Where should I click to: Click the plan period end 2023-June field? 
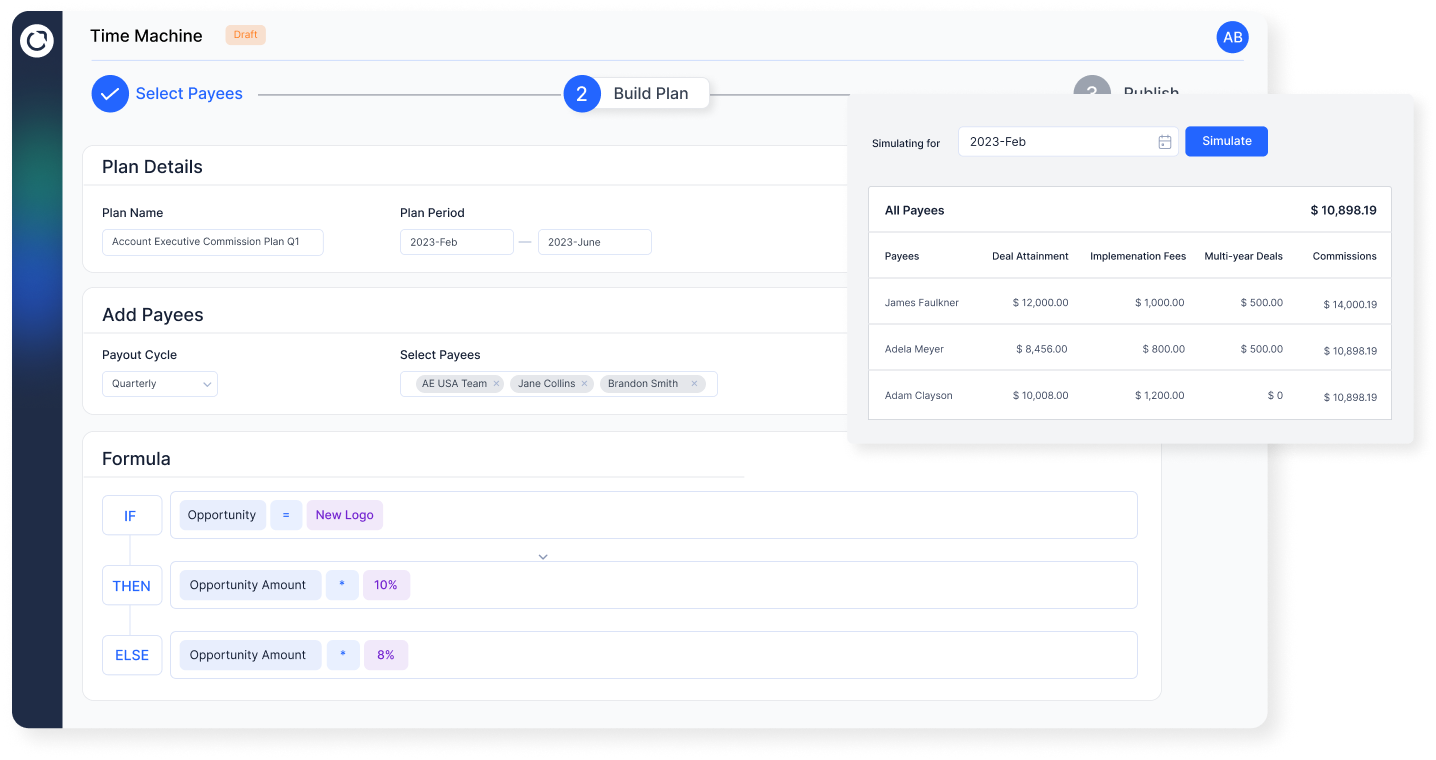click(595, 242)
